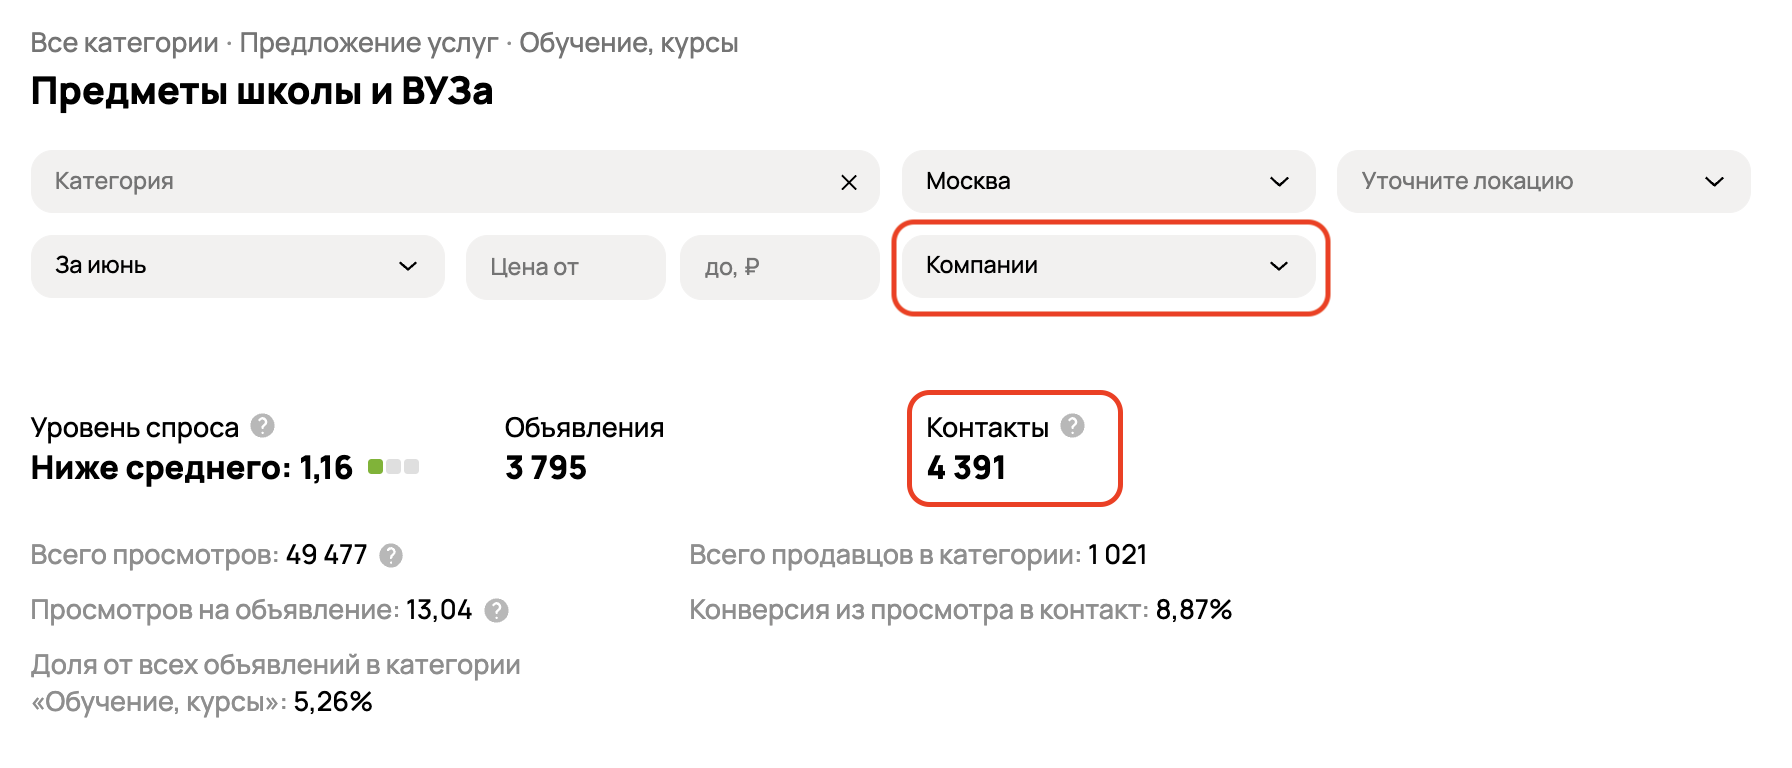Go to Все категории breadcrumb
1792x768 pixels.
point(125,43)
